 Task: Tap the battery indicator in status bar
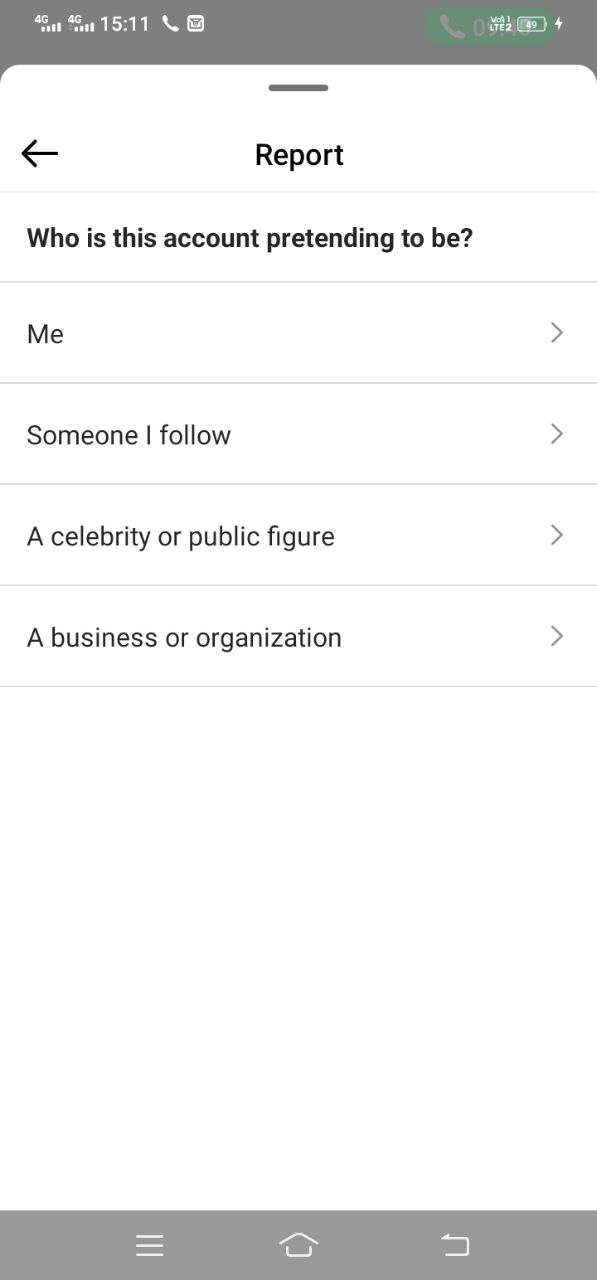coord(532,24)
